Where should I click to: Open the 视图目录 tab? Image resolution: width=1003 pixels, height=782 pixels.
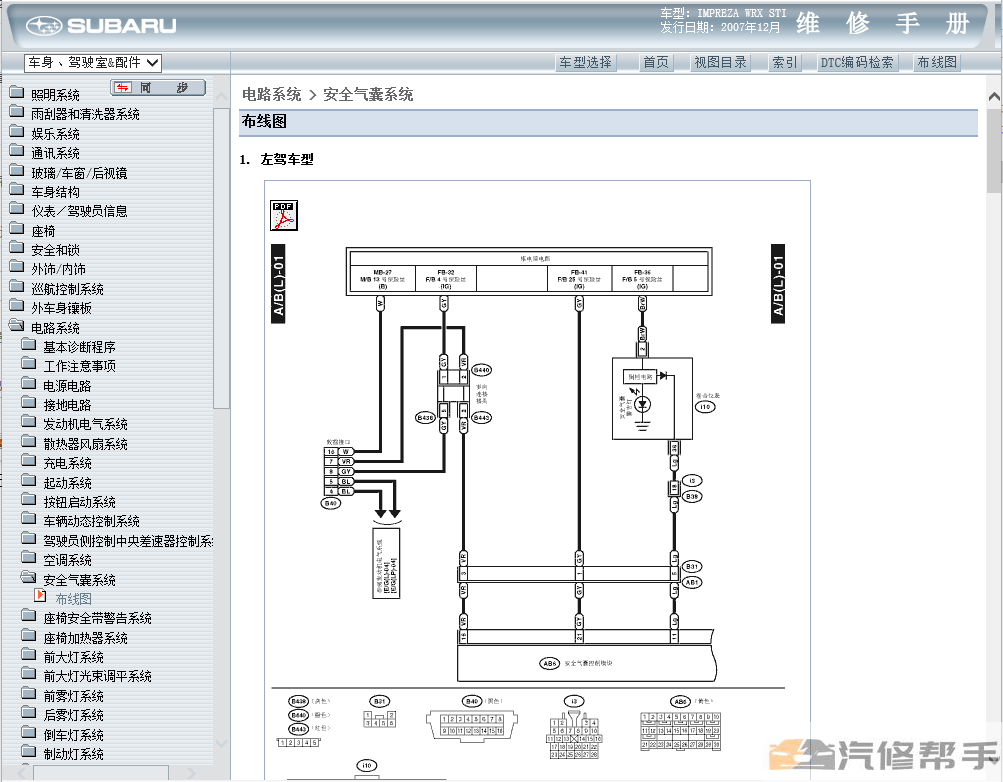[720, 62]
